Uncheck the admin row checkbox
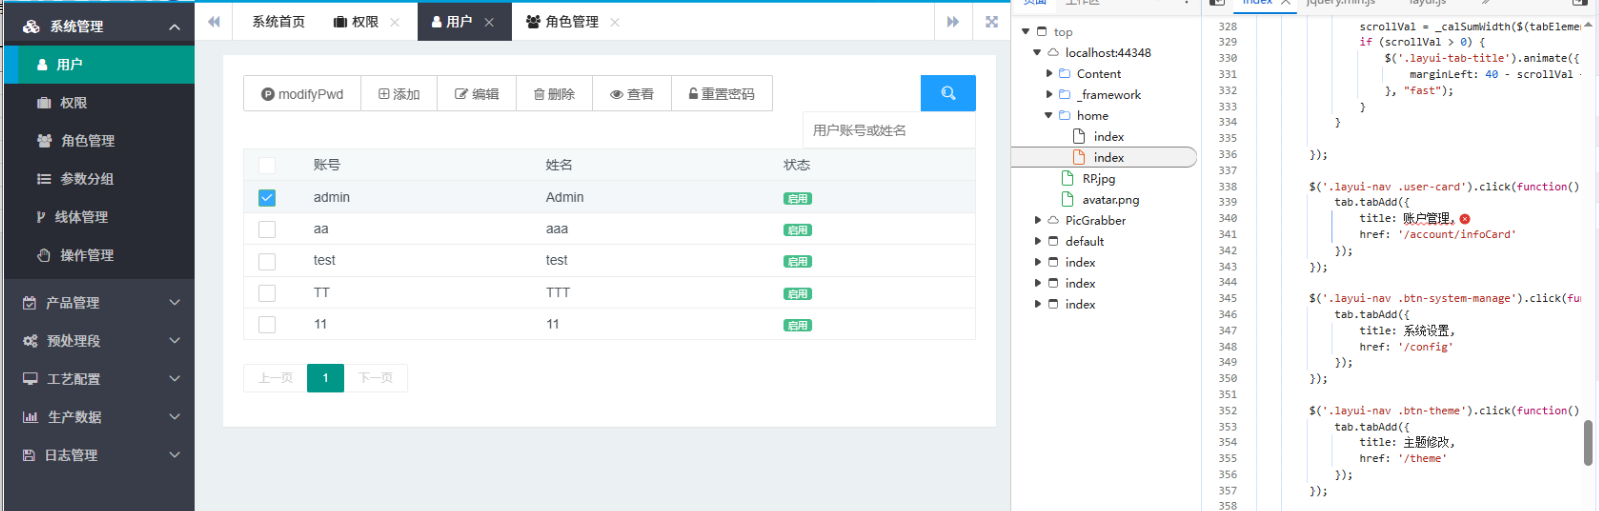1599x511 pixels. point(267,198)
